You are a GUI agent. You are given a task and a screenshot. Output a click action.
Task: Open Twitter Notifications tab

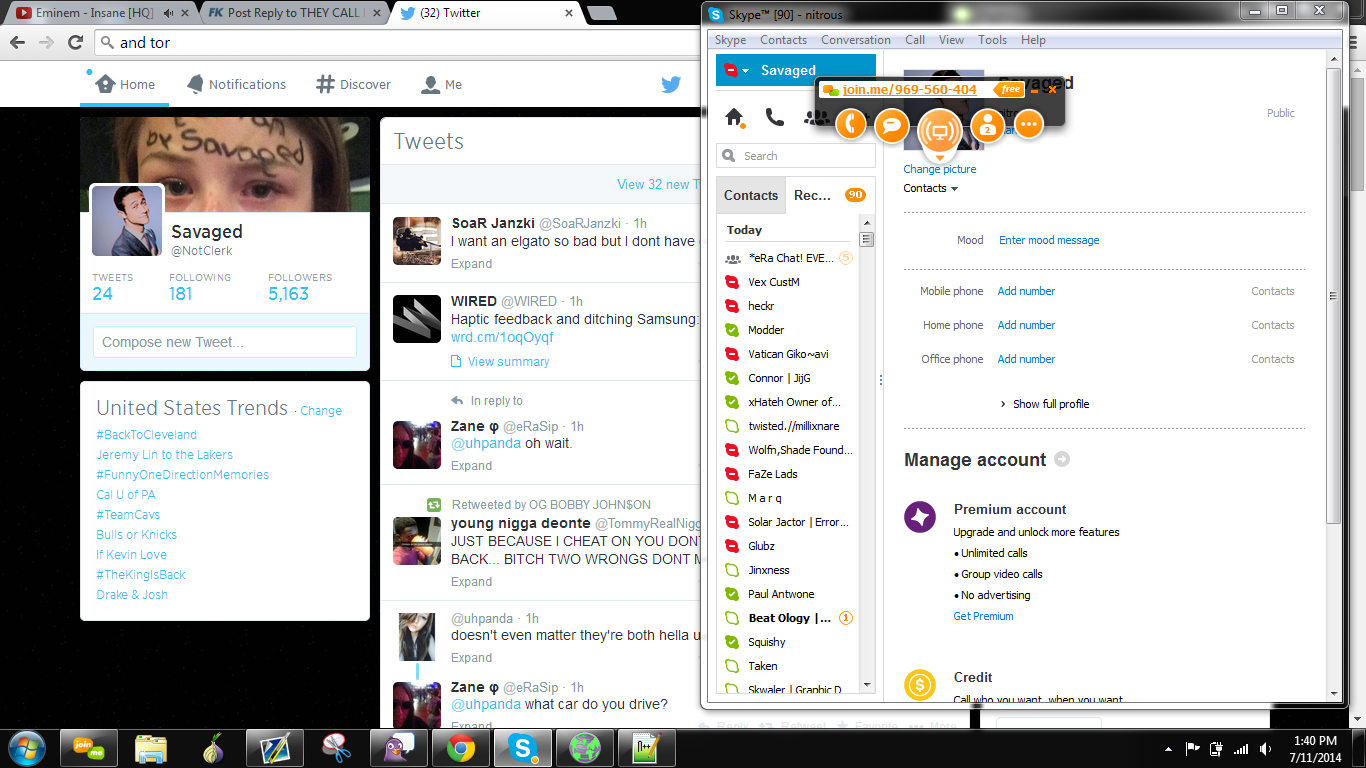(x=236, y=85)
